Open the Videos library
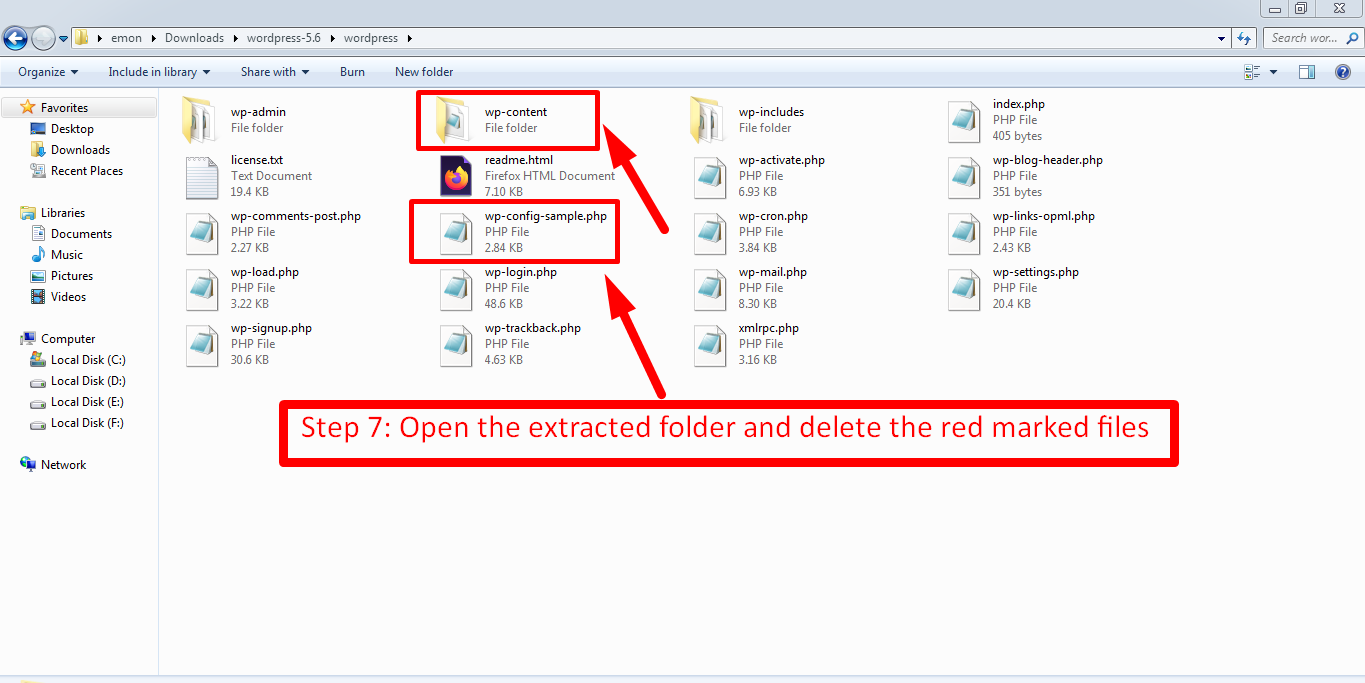The height and width of the screenshot is (683, 1365). pos(68,297)
